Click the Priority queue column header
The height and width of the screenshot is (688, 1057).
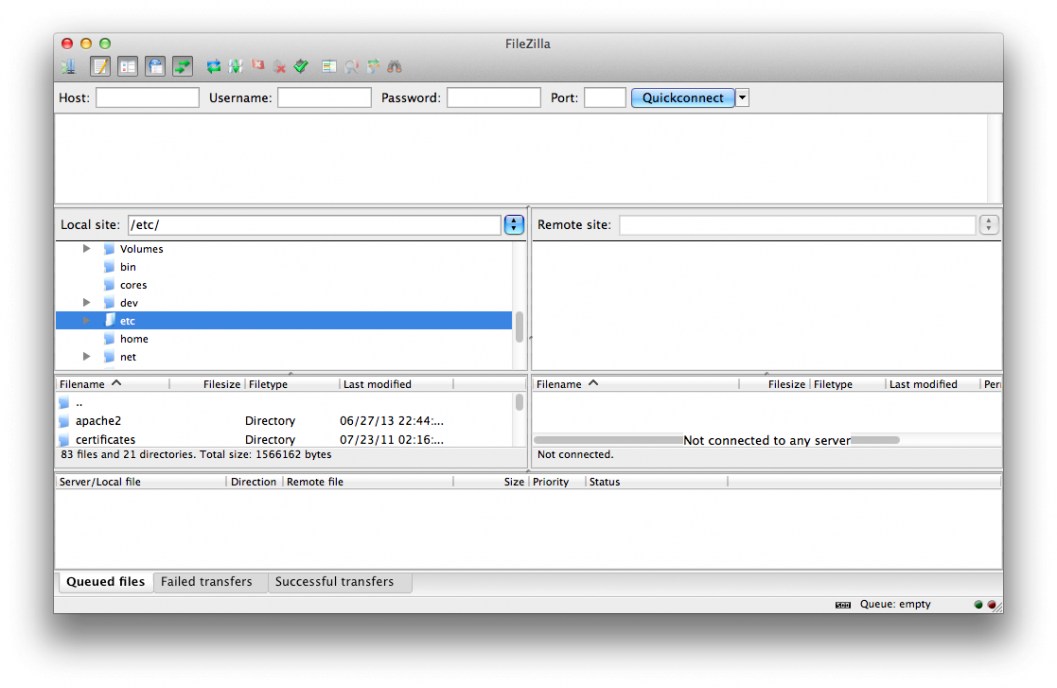click(x=557, y=482)
